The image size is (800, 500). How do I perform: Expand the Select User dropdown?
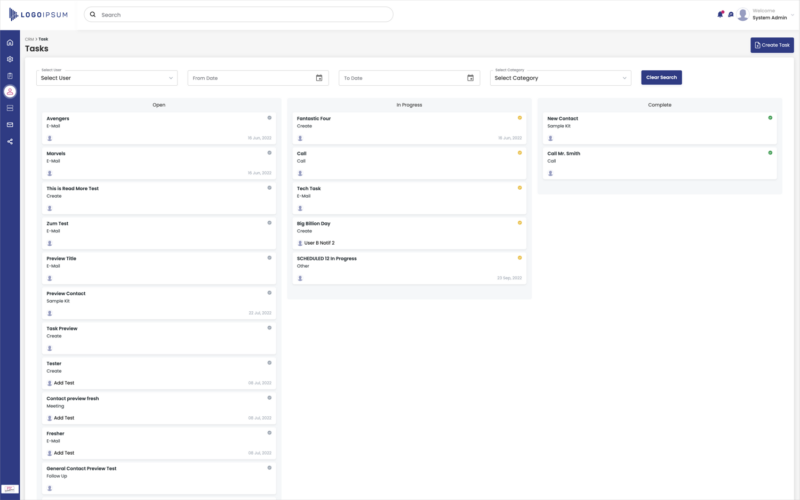[x=107, y=77]
